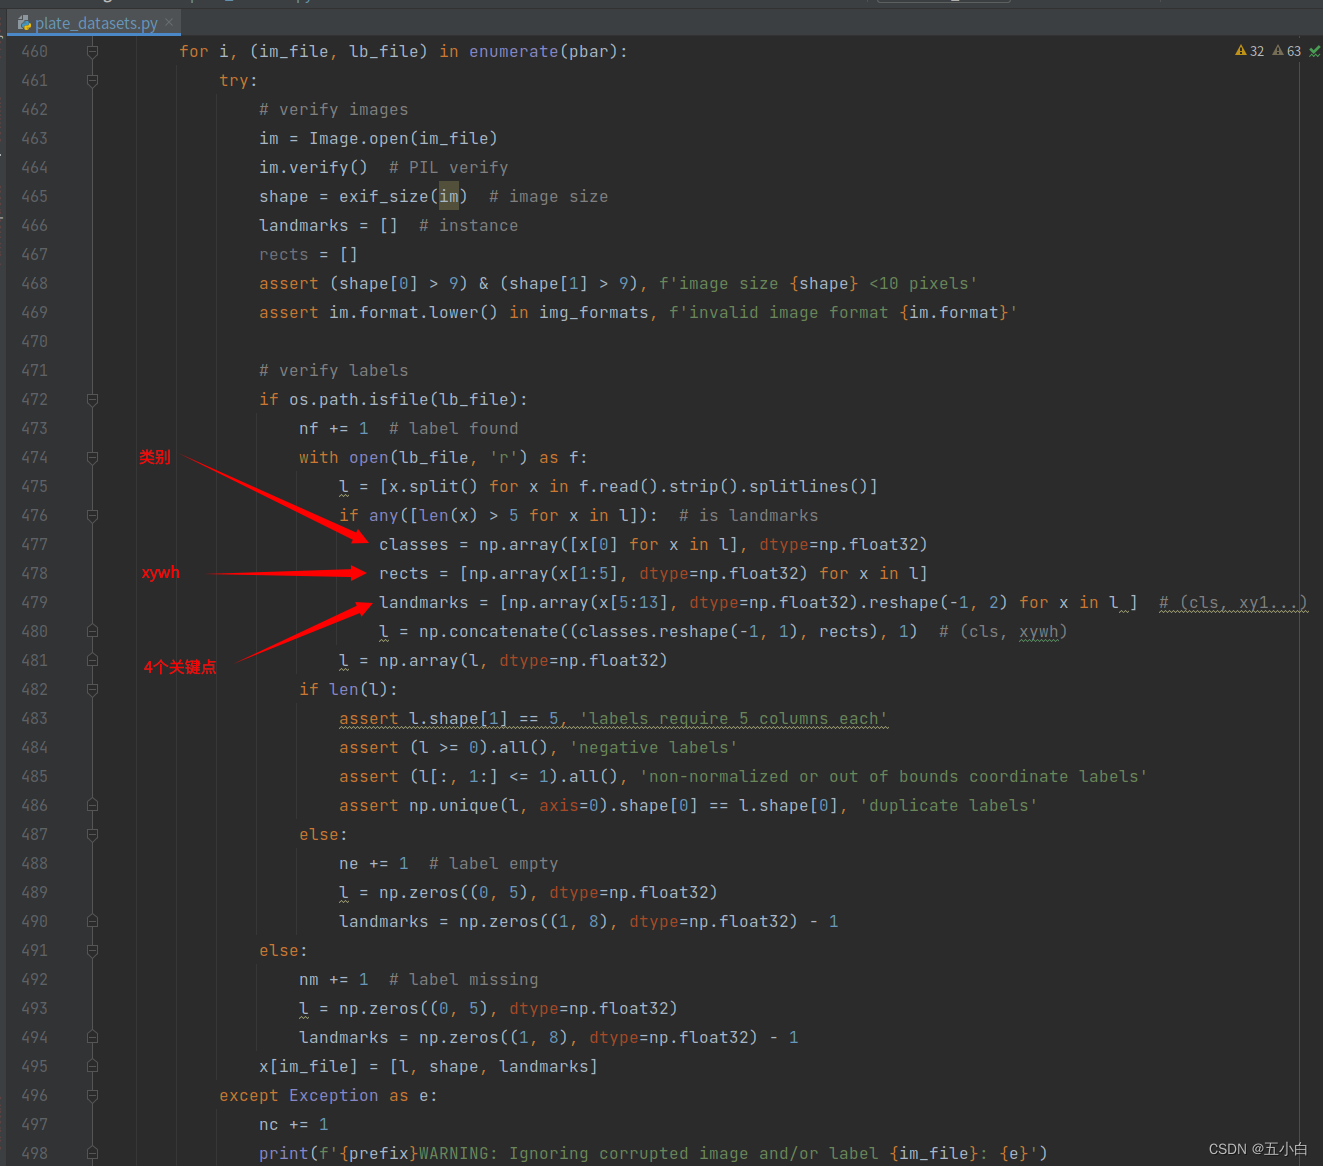Click the yellow warning icon showing 32

1241,51
